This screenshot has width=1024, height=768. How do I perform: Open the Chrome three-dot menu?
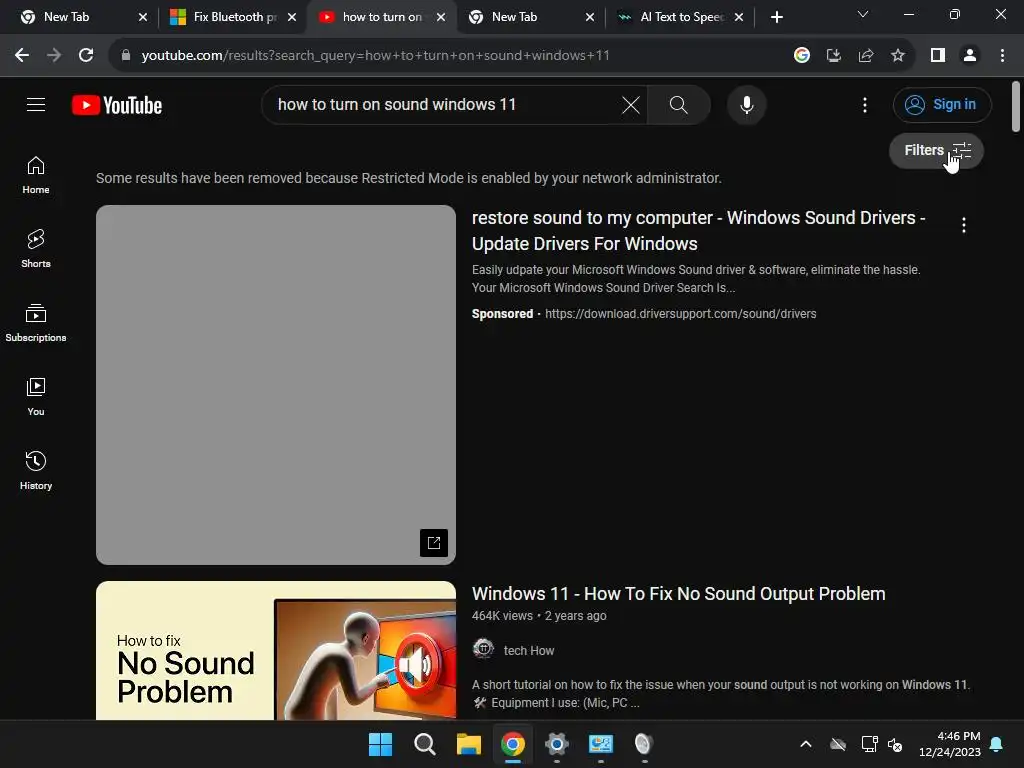[1002, 56]
